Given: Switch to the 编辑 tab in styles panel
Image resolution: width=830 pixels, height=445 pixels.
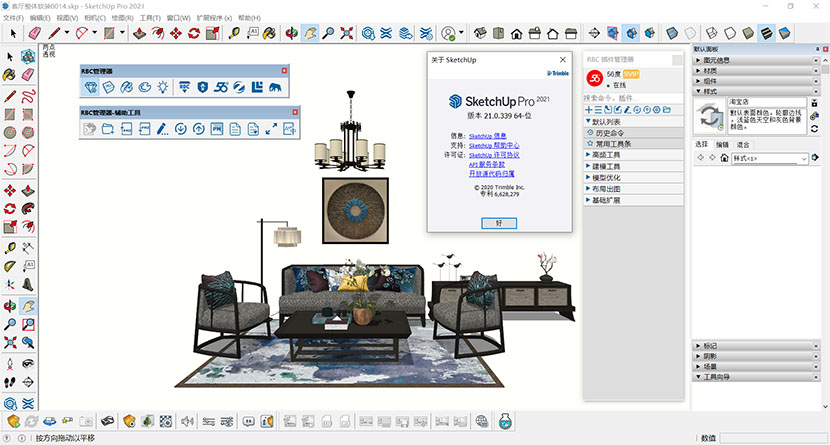Looking at the screenshot, I should (722, 145).
